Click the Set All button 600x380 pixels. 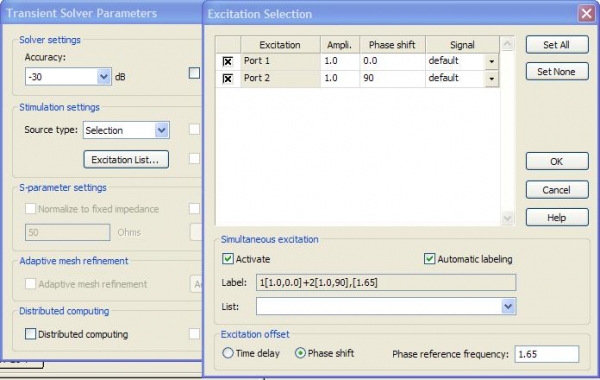pyautogui.click(x=557, y=45)
